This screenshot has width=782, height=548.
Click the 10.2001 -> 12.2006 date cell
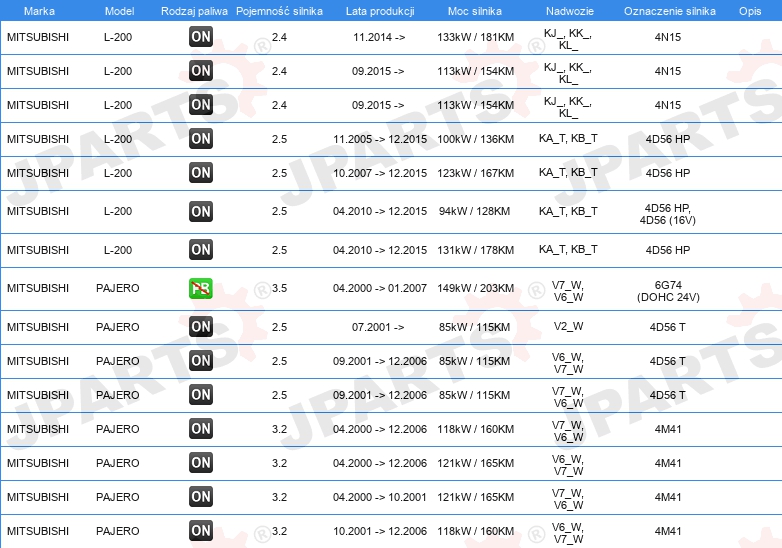pyautogui.click(x=380, y=531)
